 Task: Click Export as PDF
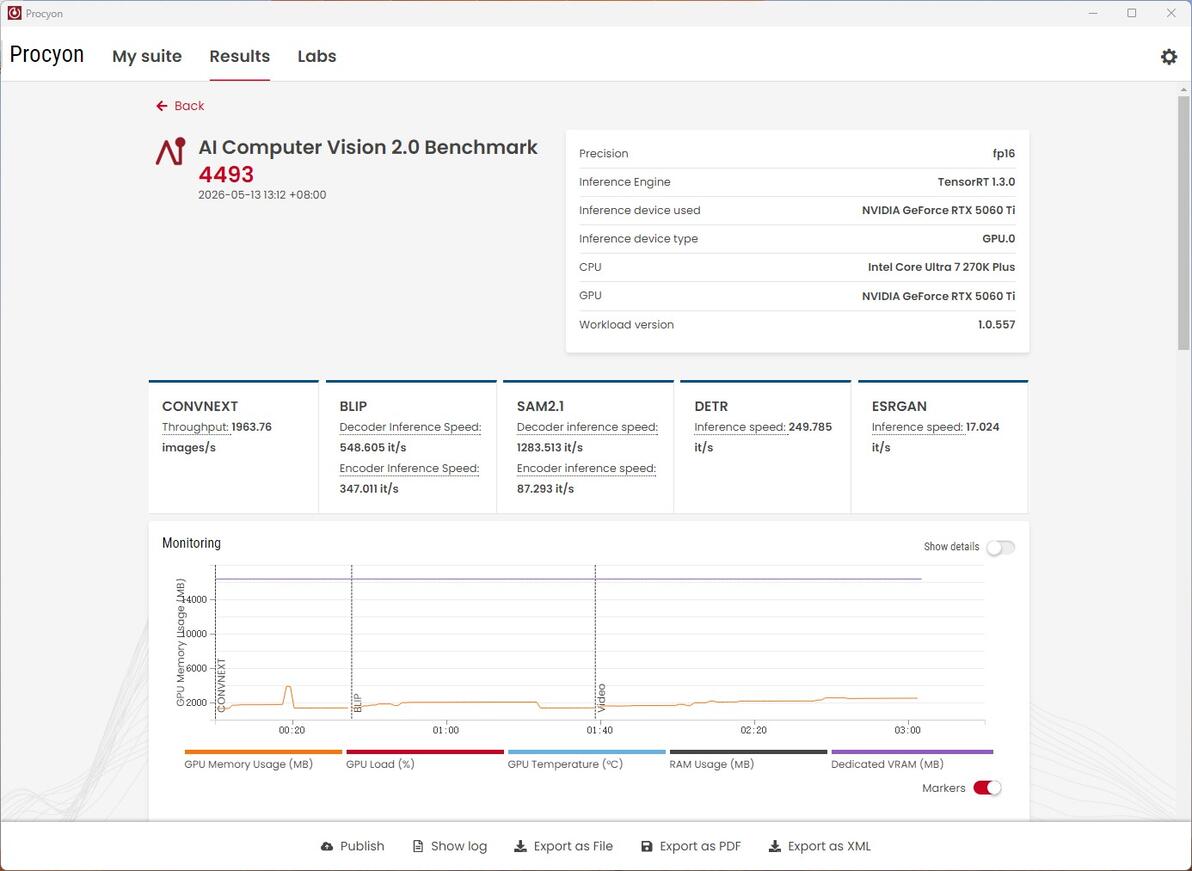point(691,846)
